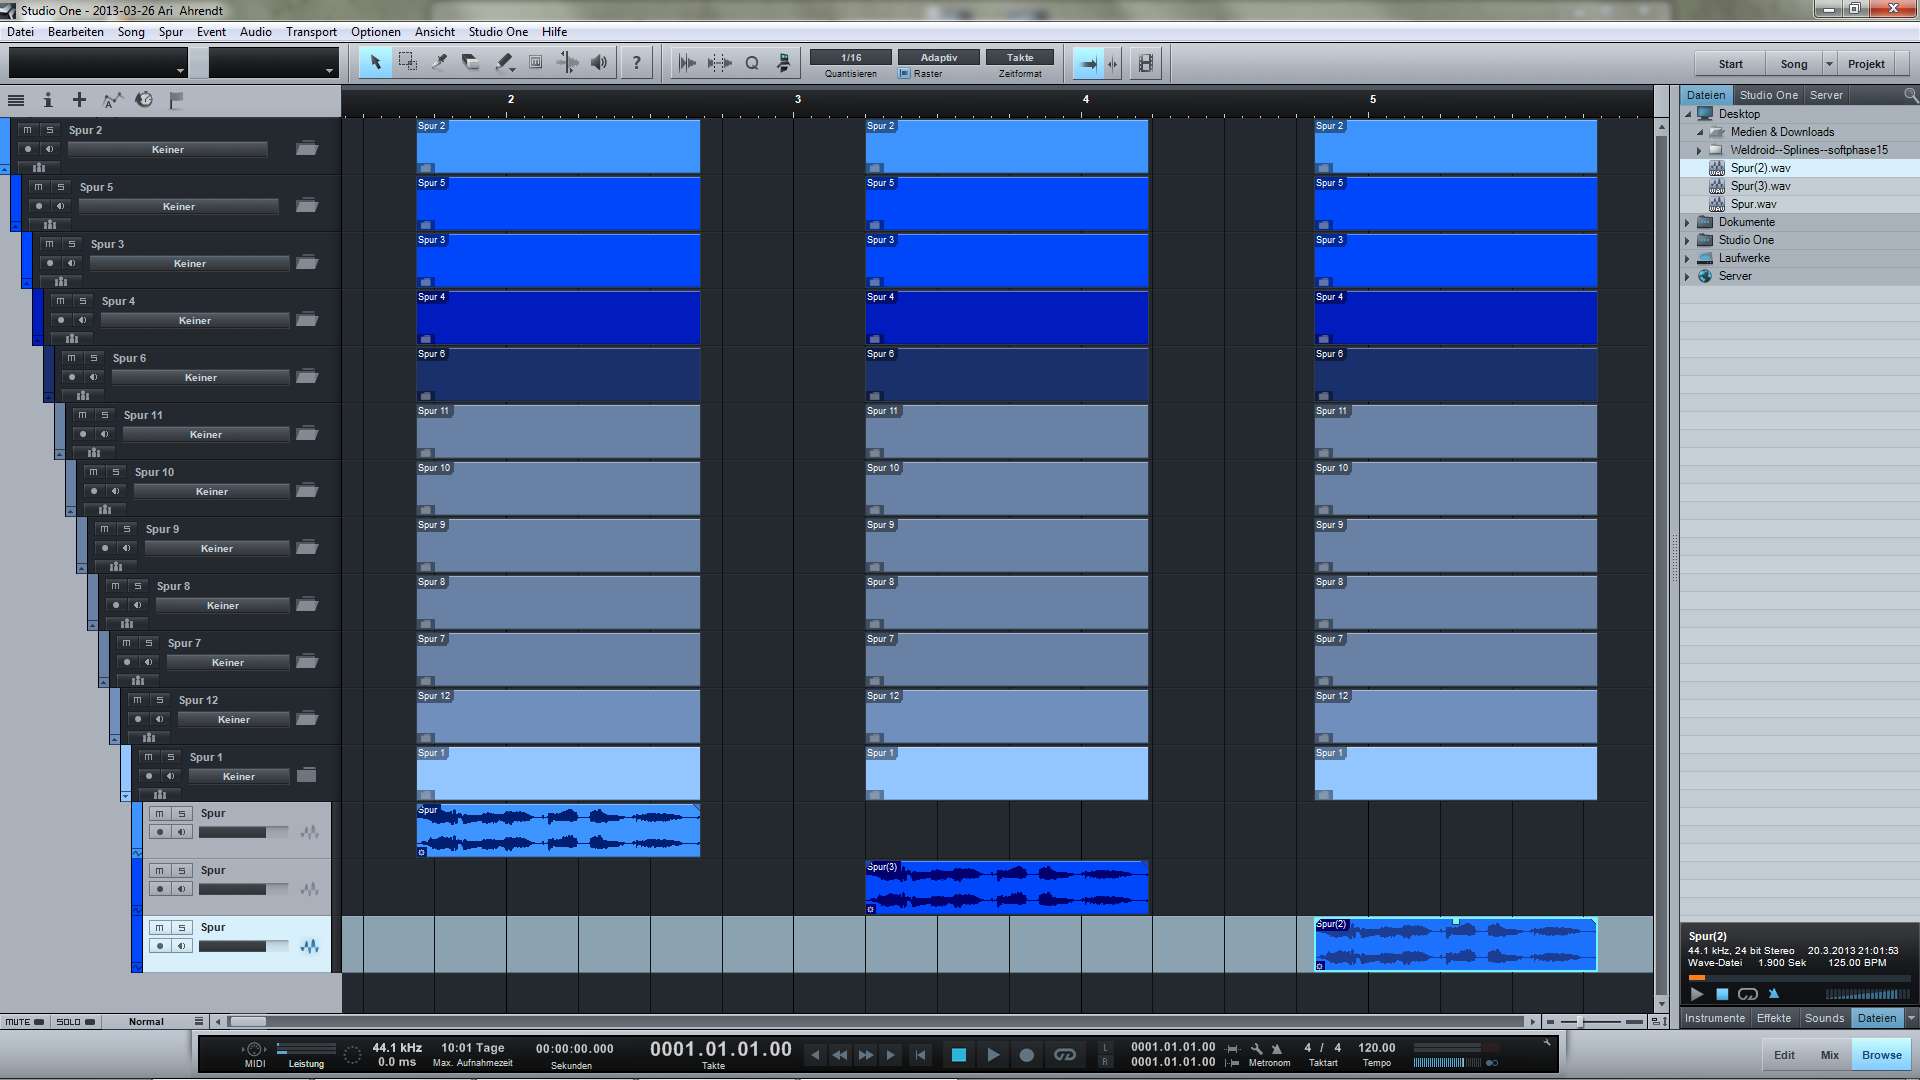Open the track list icon
Screen dimensions: 1920x1080
click(16, 100)
